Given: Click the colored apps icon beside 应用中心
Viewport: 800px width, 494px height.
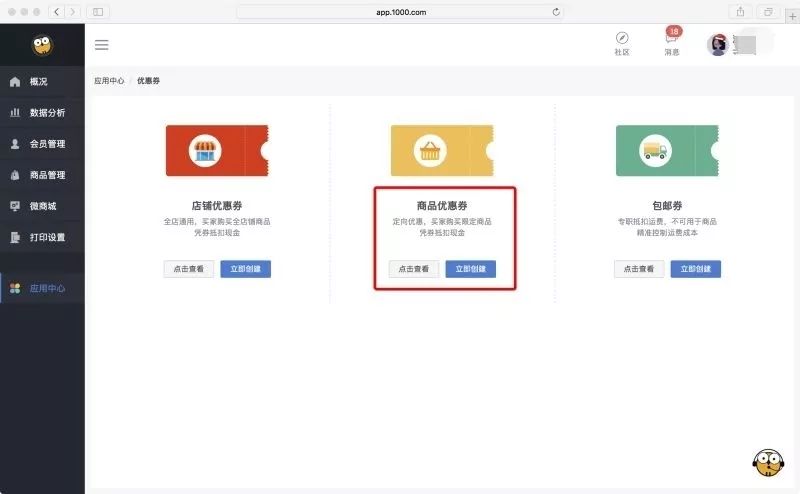Looking at the screenshot, I should [15, 288].
